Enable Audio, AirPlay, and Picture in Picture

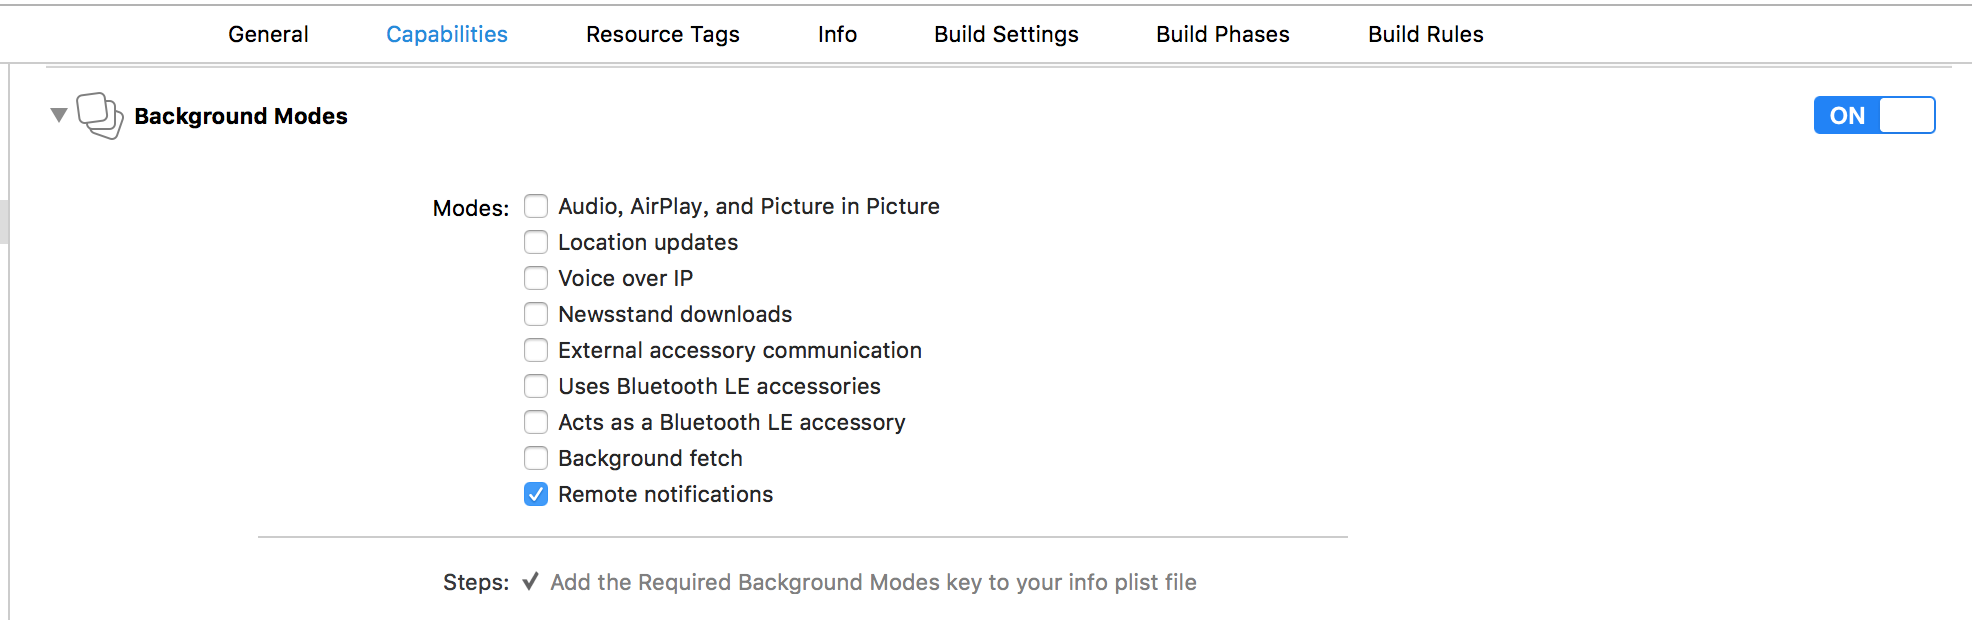536,206
